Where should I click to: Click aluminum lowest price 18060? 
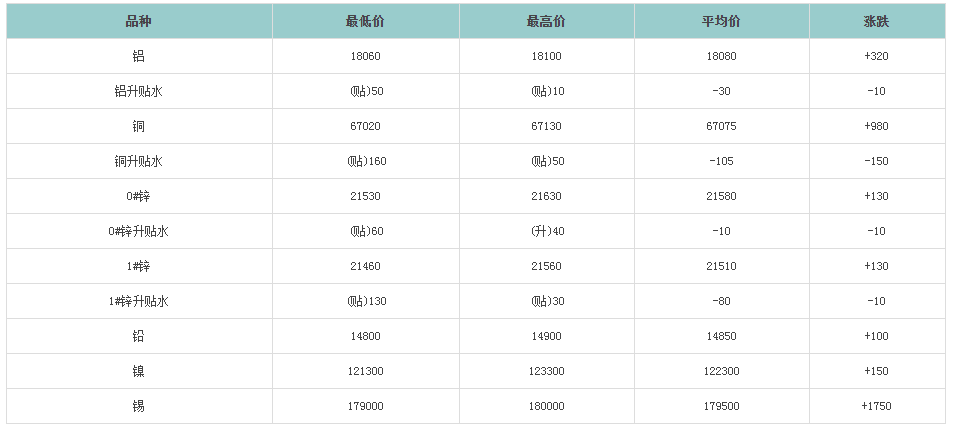click(x=365, y=56)
